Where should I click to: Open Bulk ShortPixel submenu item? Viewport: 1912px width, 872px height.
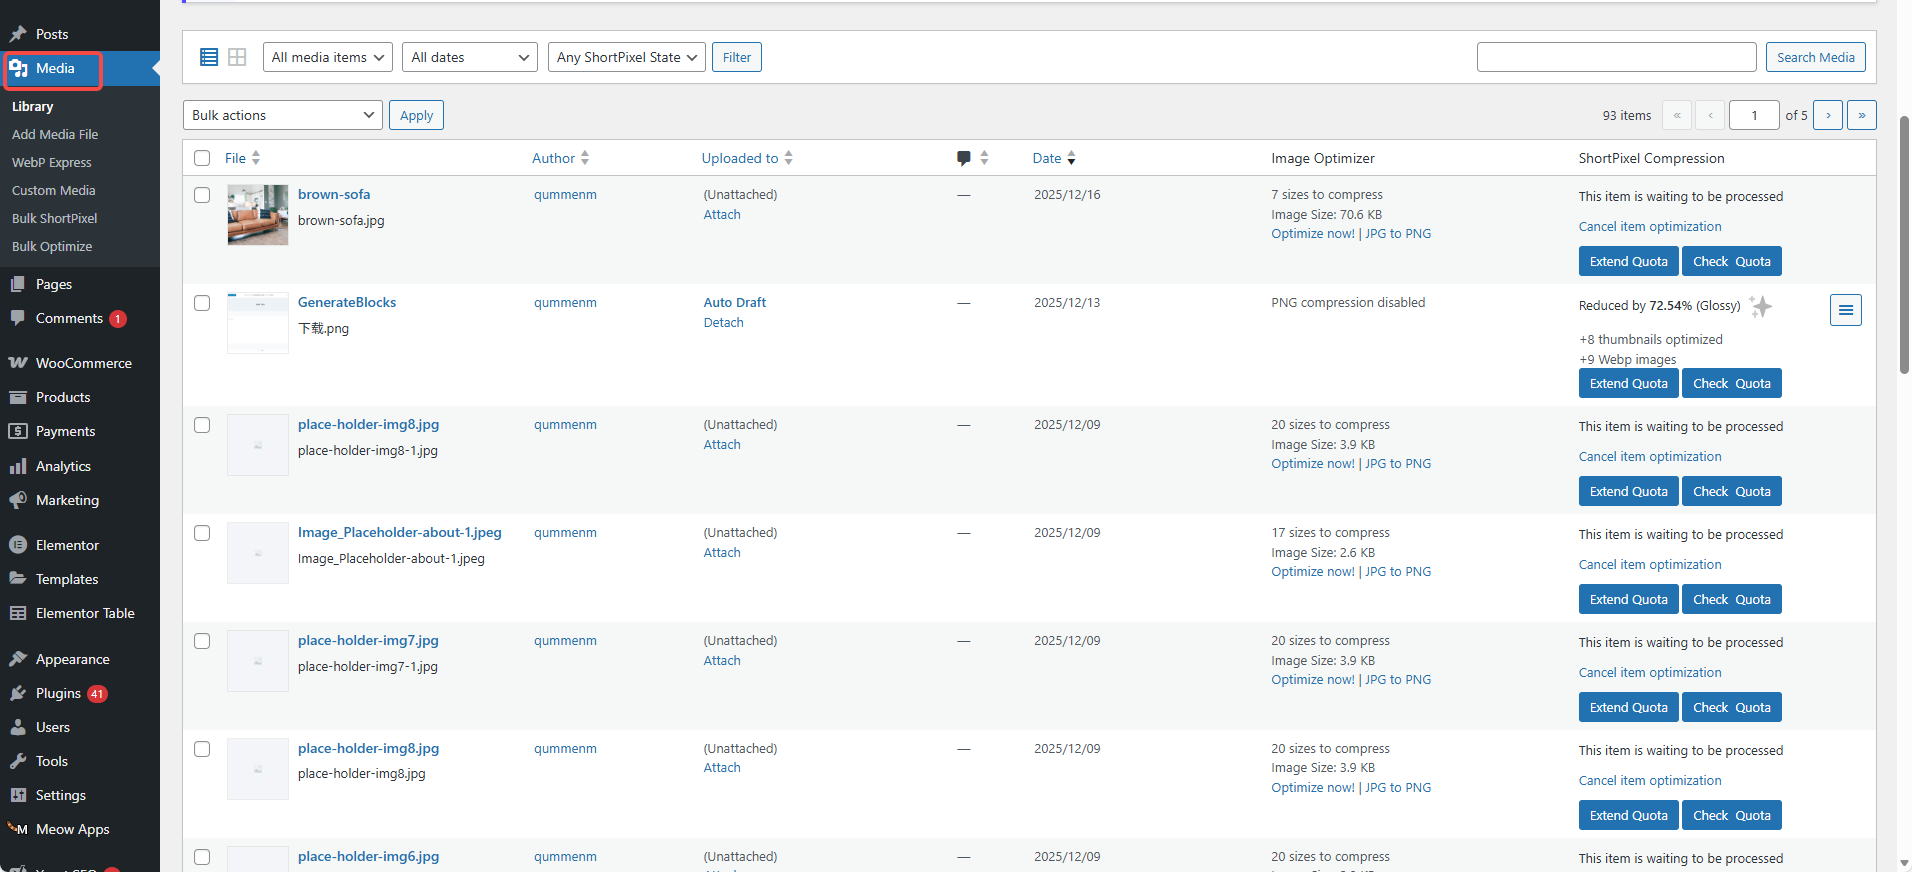coord(54,218)
